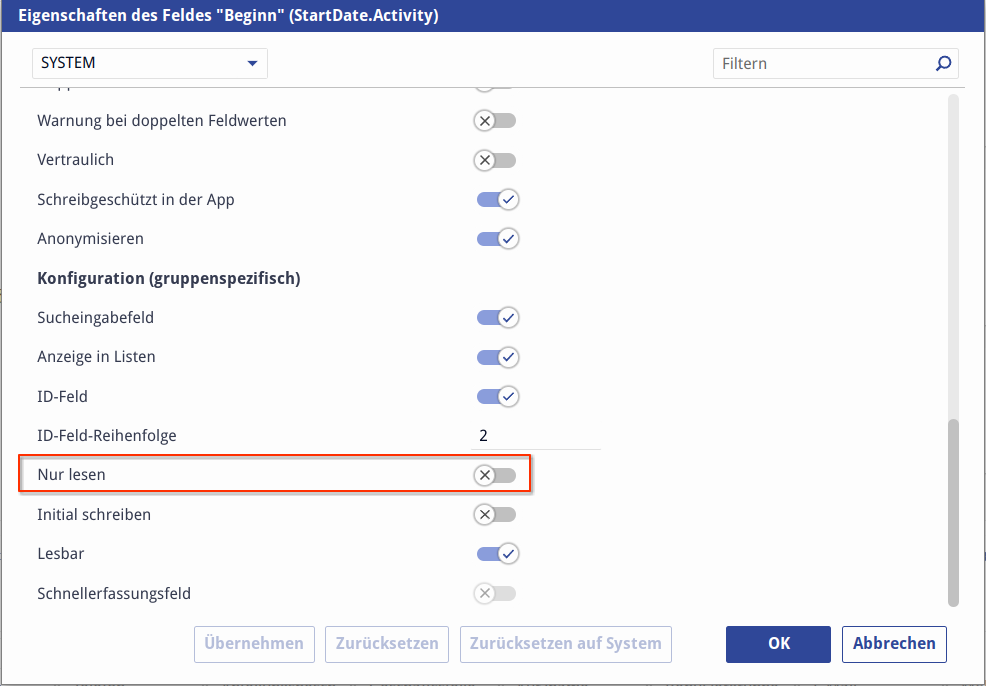
Task: Turn on the Vertraulich switch
Action: pyautogui.click(x=496, y=160)
